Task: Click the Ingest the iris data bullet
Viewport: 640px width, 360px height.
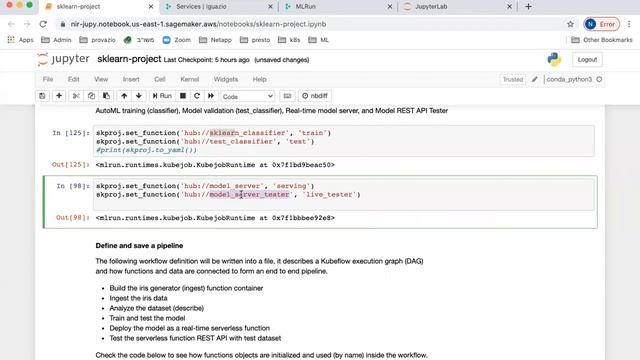Action: tap(138, 298)
